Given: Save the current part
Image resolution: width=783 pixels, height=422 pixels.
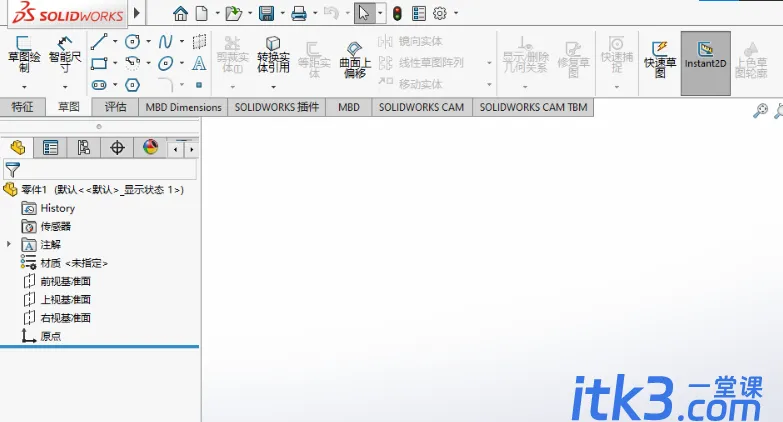Looking at the screenshot, I should click(x=266, y=13).
